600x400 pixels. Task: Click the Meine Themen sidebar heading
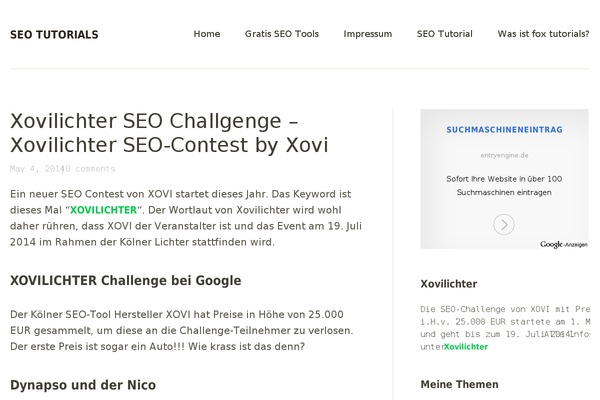pyautogui.click(x=459, y=384)
